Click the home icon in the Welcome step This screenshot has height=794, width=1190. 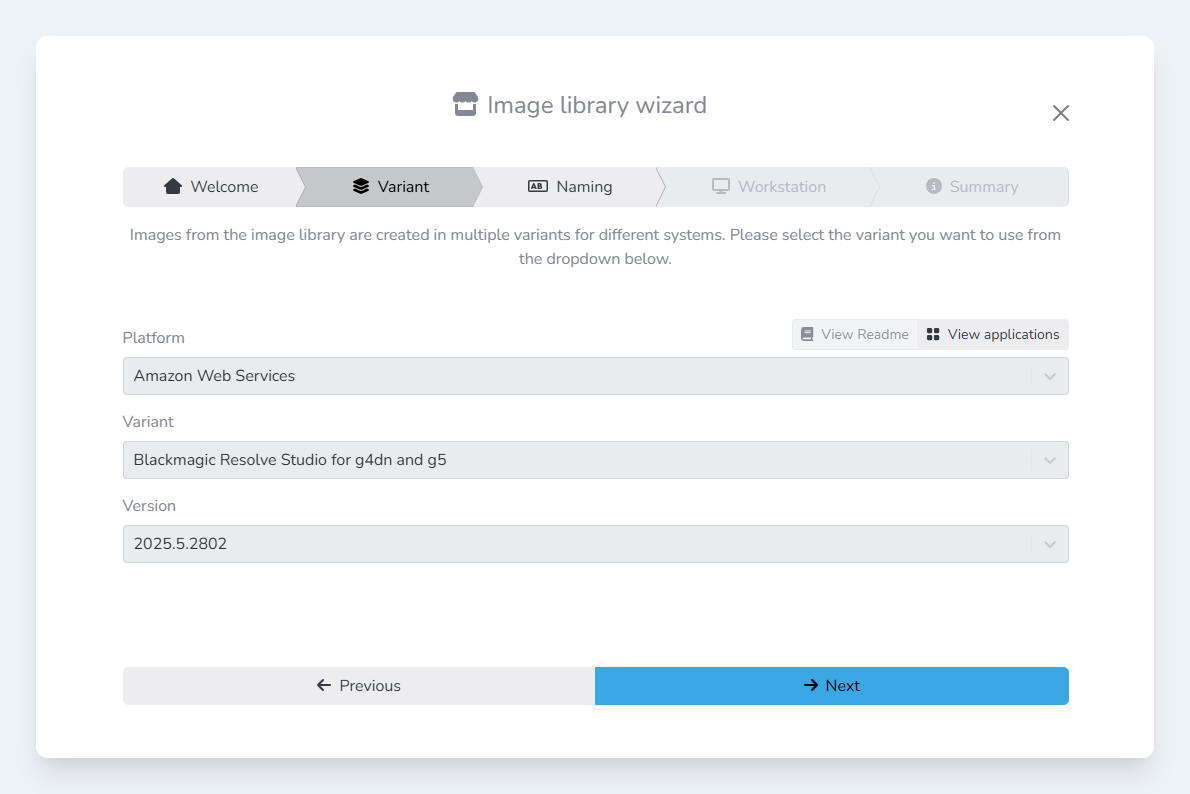pyautogui.click(x=173, y=187)
